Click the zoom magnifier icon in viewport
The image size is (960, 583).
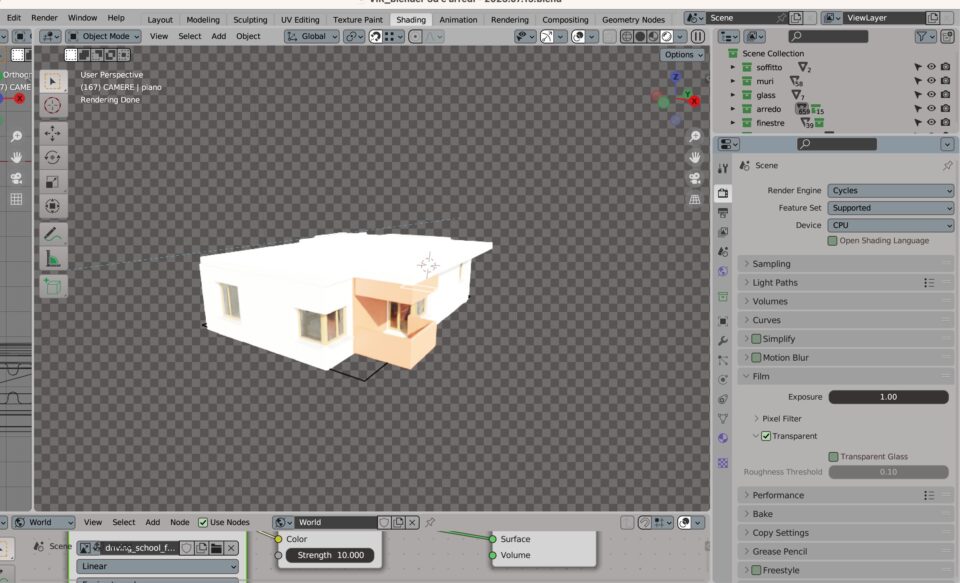coord(695,136)
